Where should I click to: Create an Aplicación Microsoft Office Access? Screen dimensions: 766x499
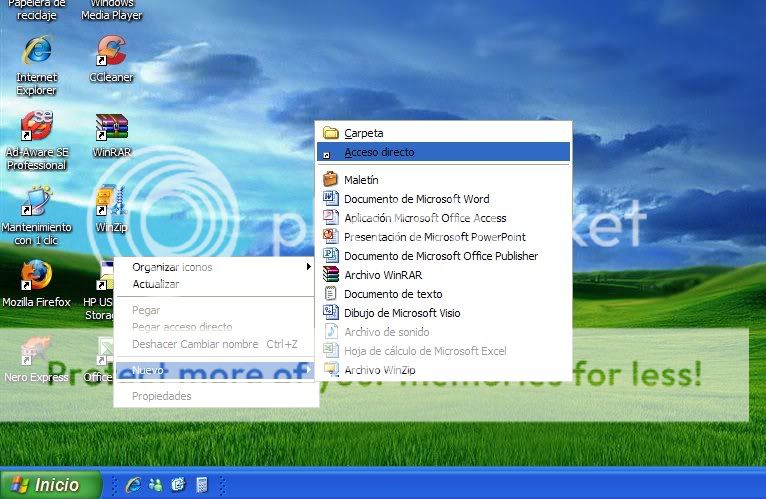pos(444,217)
